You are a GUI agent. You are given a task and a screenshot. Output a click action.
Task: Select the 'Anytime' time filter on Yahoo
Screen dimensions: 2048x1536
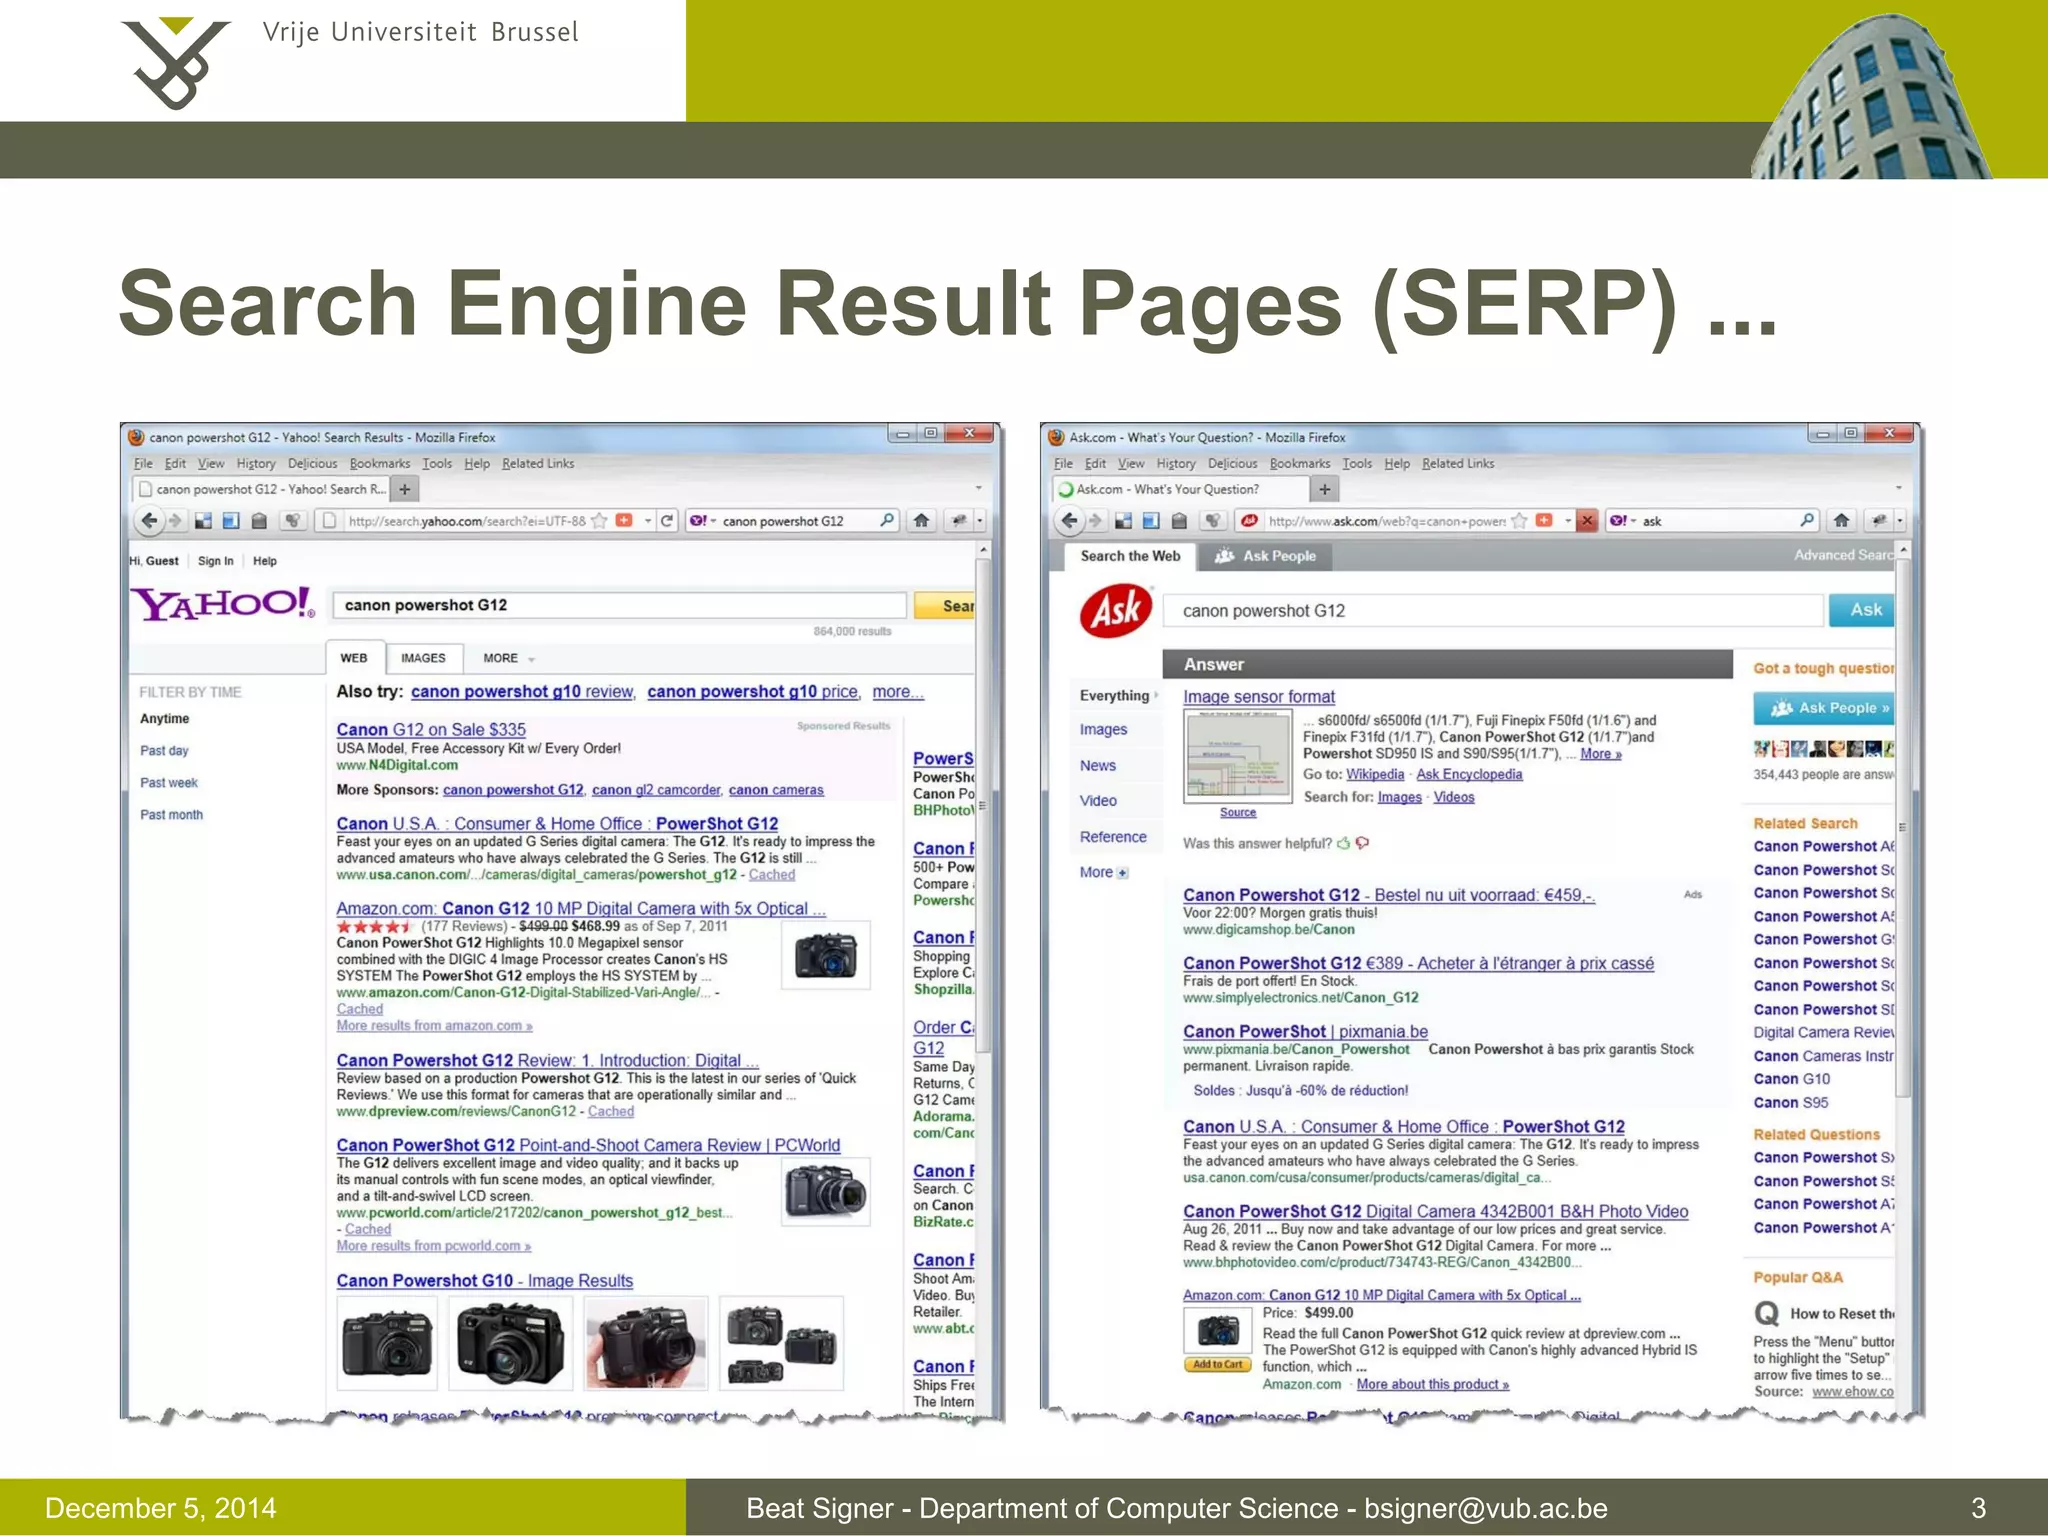pyautogui.click(x=165, y=718)
